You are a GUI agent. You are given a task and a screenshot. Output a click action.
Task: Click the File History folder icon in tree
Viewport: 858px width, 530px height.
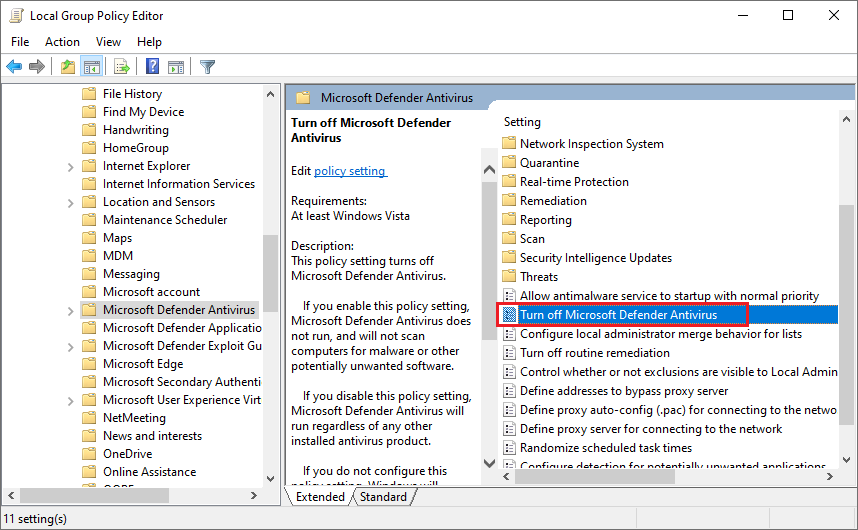89,94
